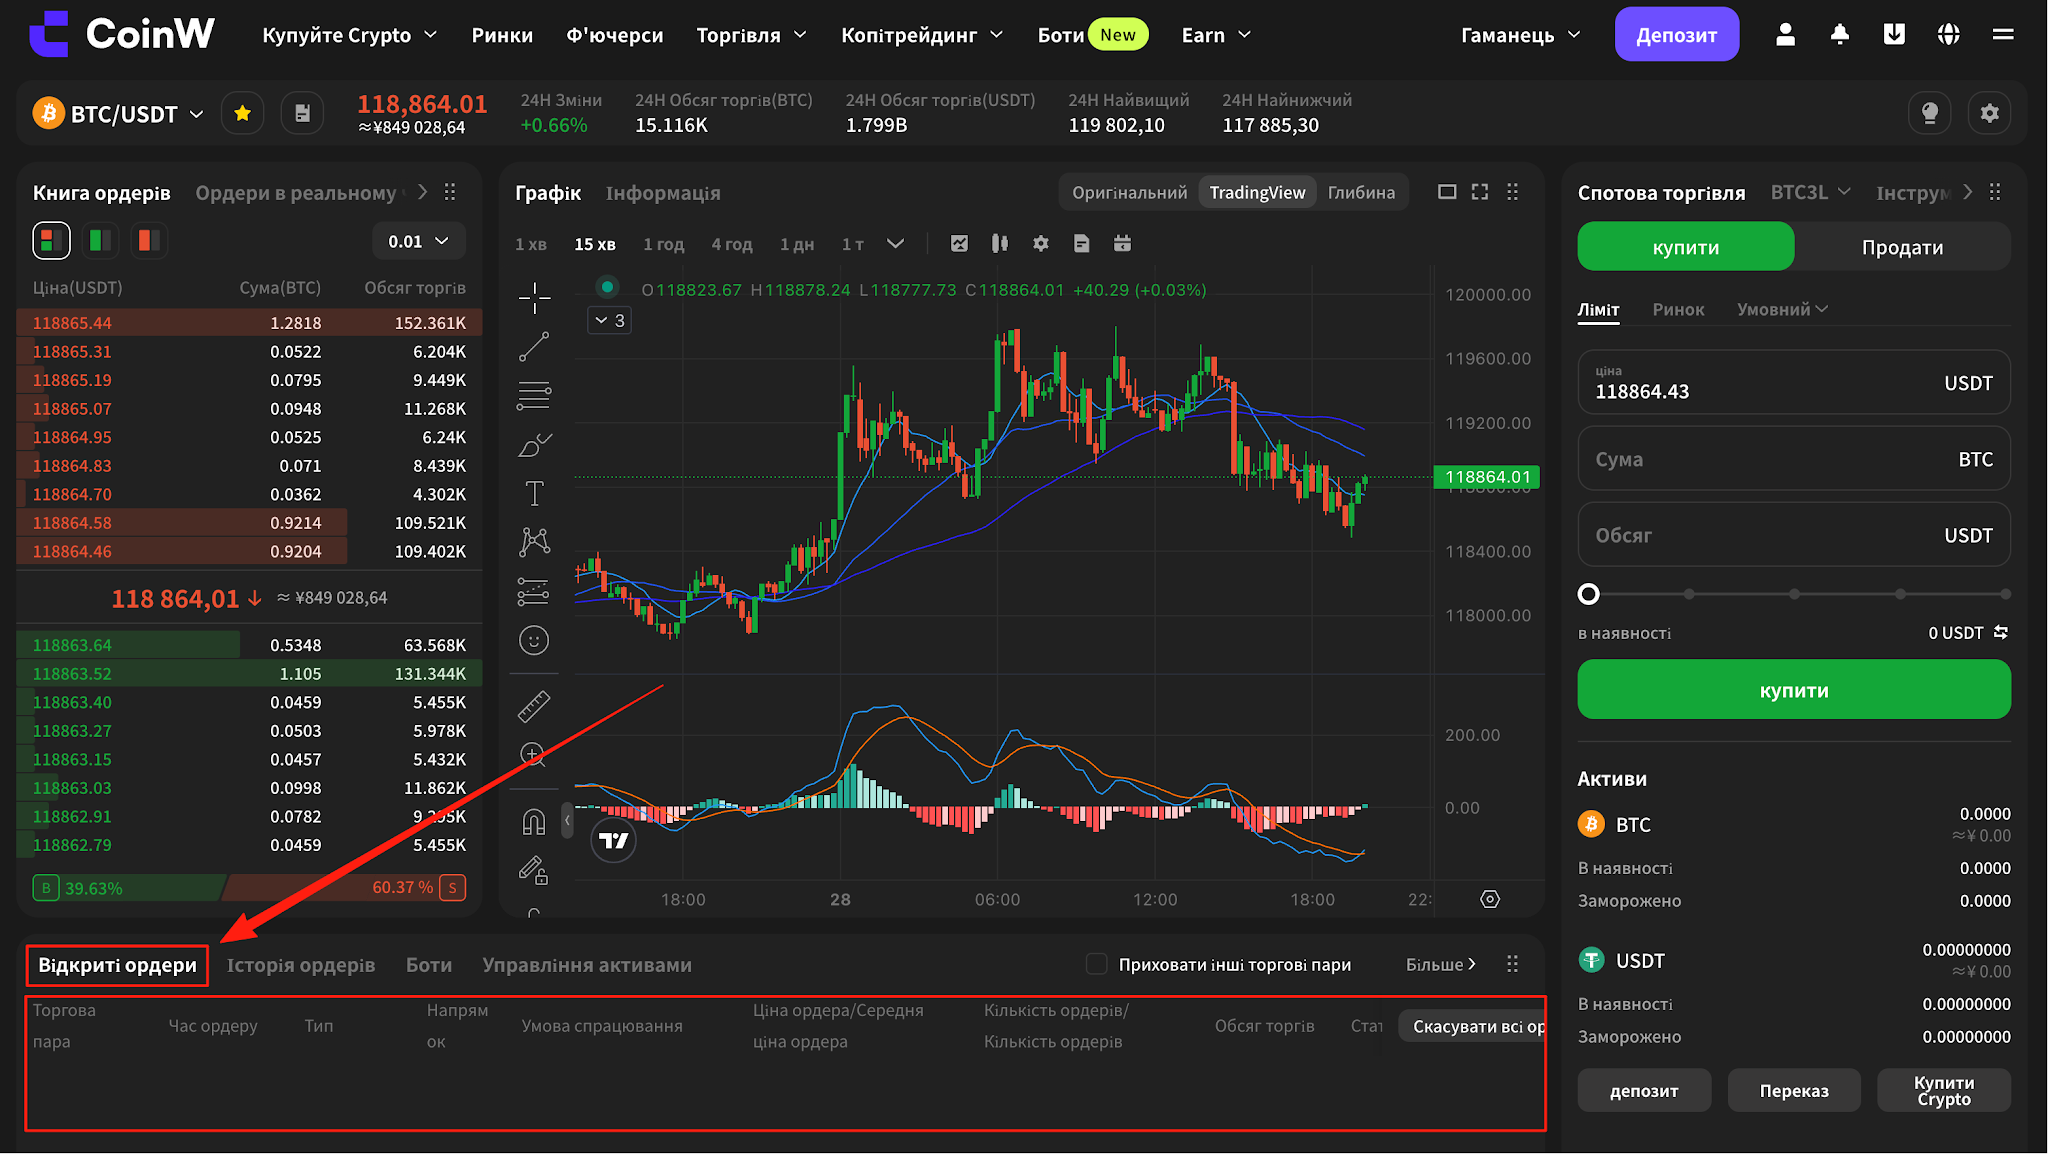This screenshot has height=1154, width=2048.
Task: Switch to the Інформація tab
Action: pyautogui.click(x=663, y=192)
